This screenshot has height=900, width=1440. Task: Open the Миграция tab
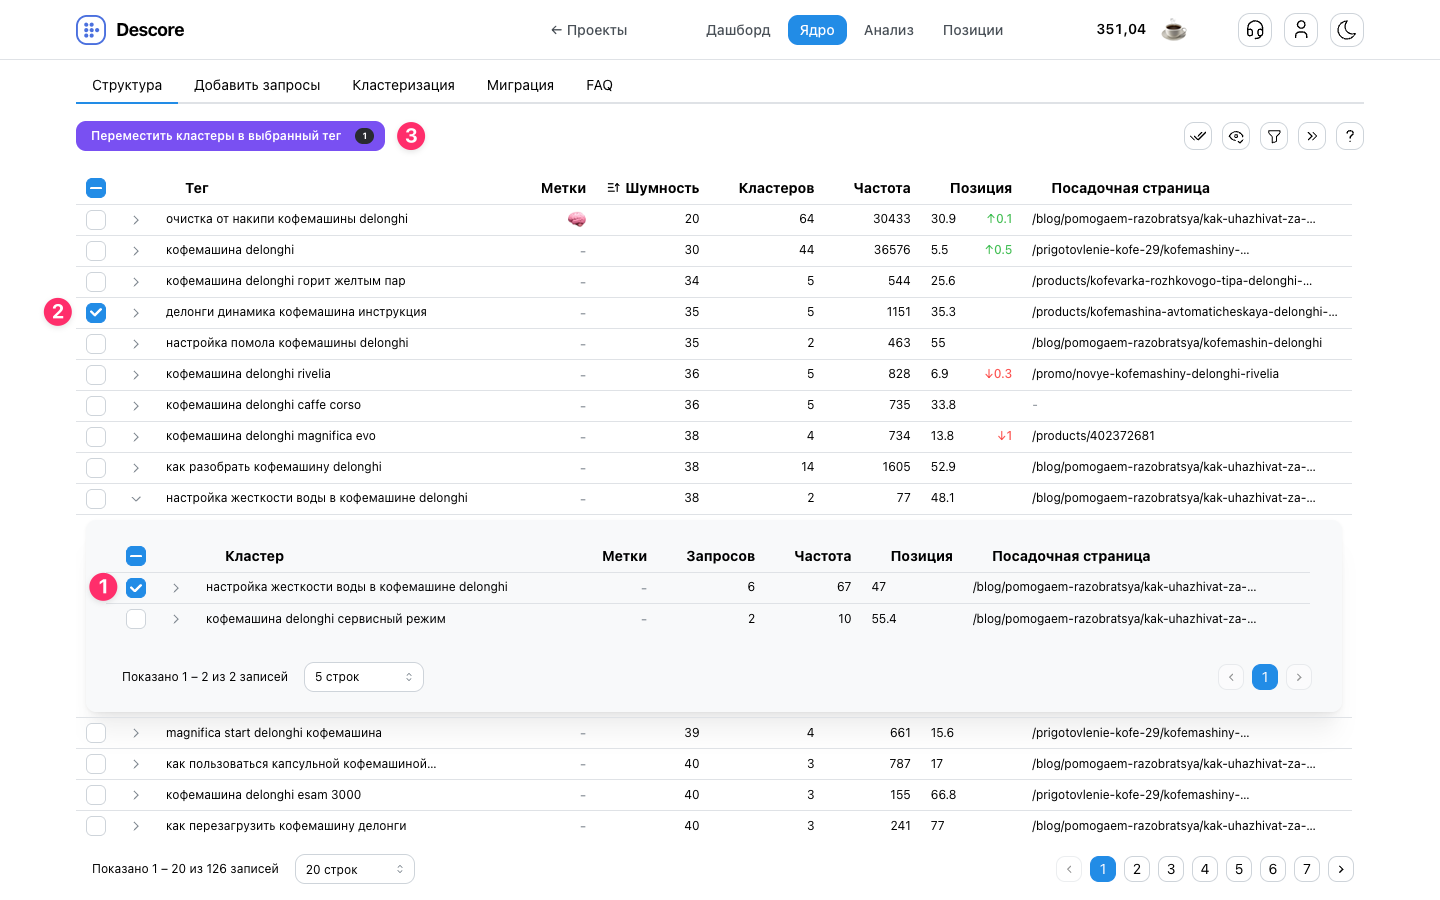[x=520, y=85]
